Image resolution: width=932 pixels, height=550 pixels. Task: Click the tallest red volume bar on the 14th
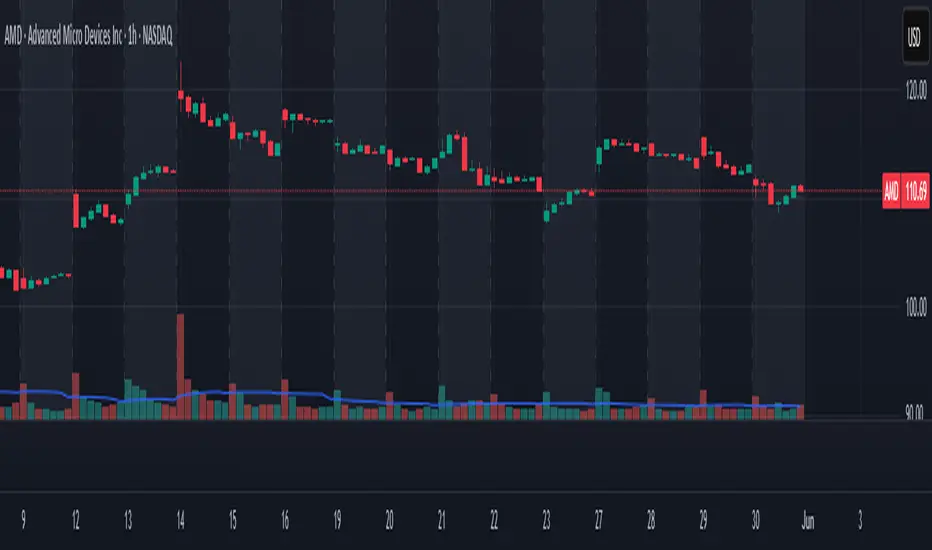pyautogui.click(x=181, y=367)
